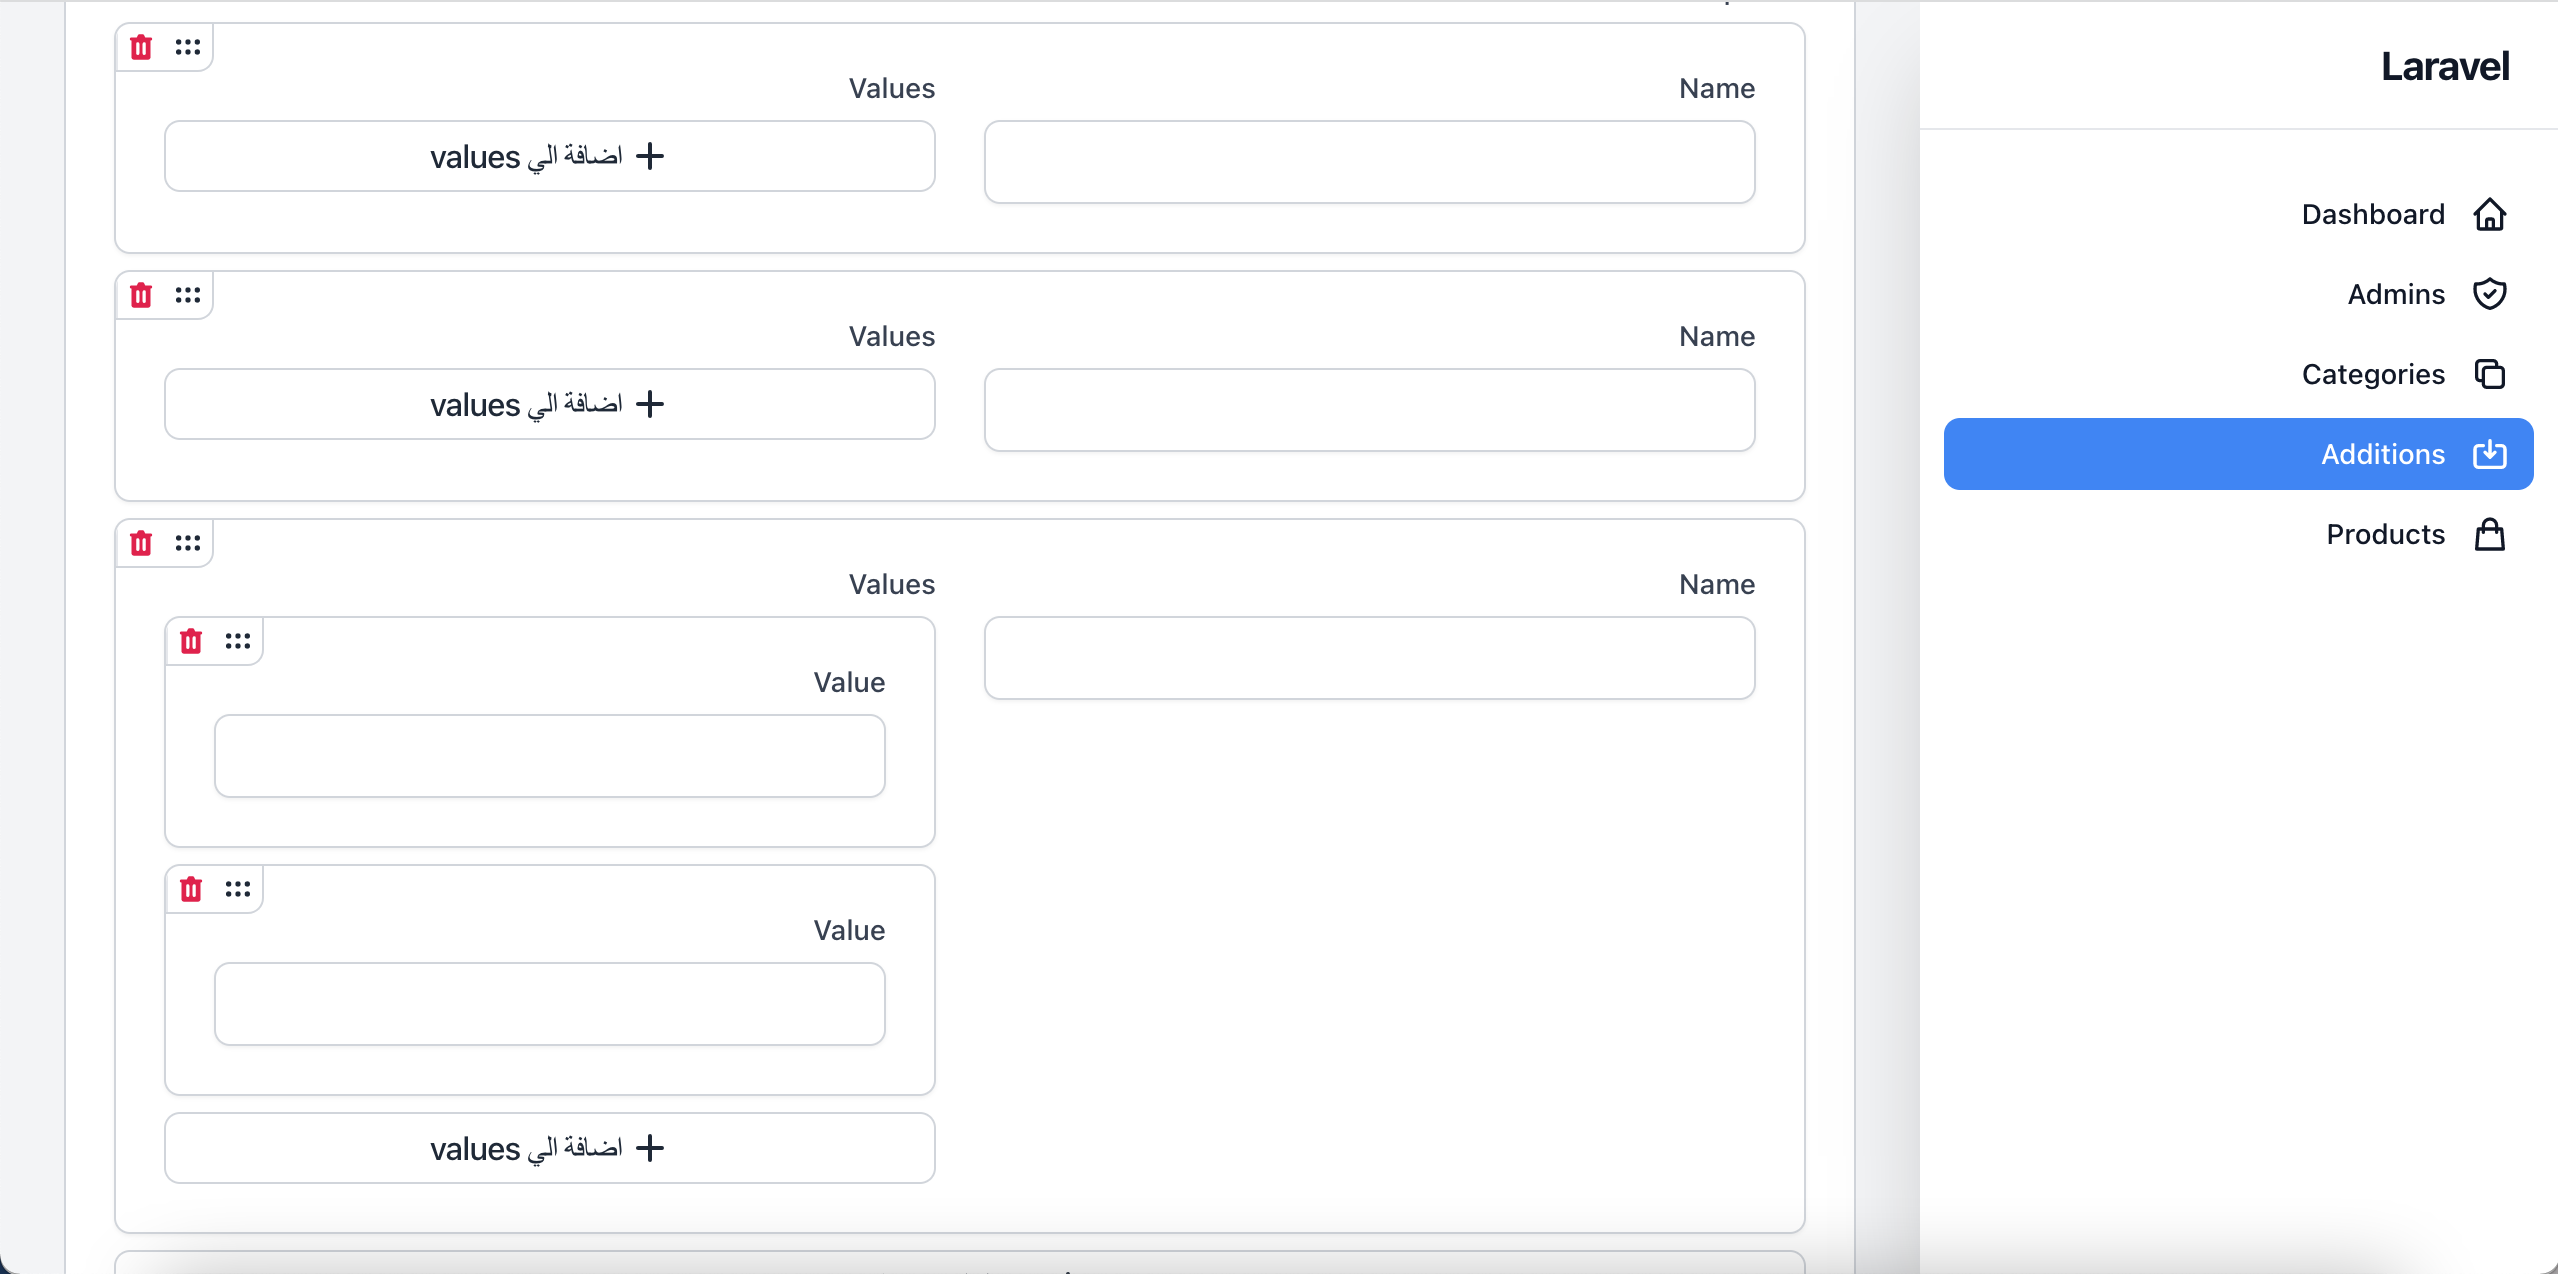Delete the second nested Value row
Screen dimensions: 2558x1274
191,887
